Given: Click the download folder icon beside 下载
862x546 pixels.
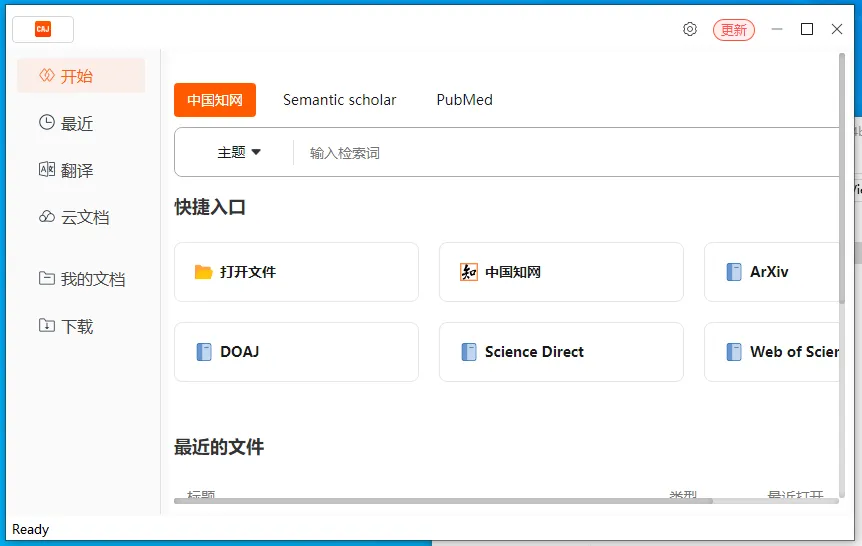Looking at the screenshot, I should coord(47,326).
